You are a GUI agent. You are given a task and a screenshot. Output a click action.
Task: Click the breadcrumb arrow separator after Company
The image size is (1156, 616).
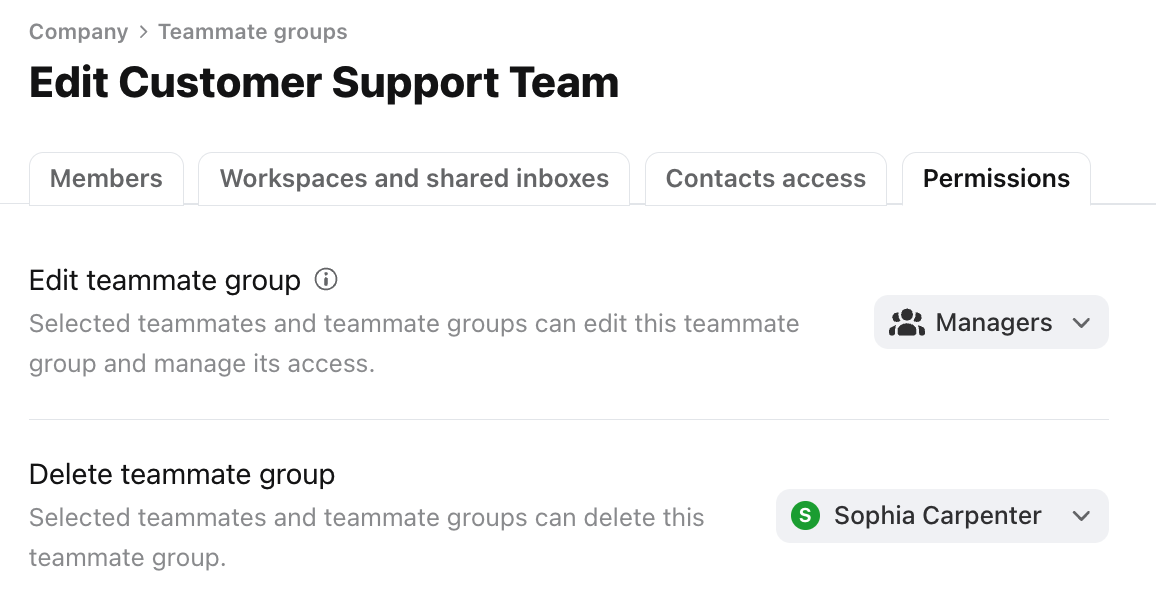143,32
